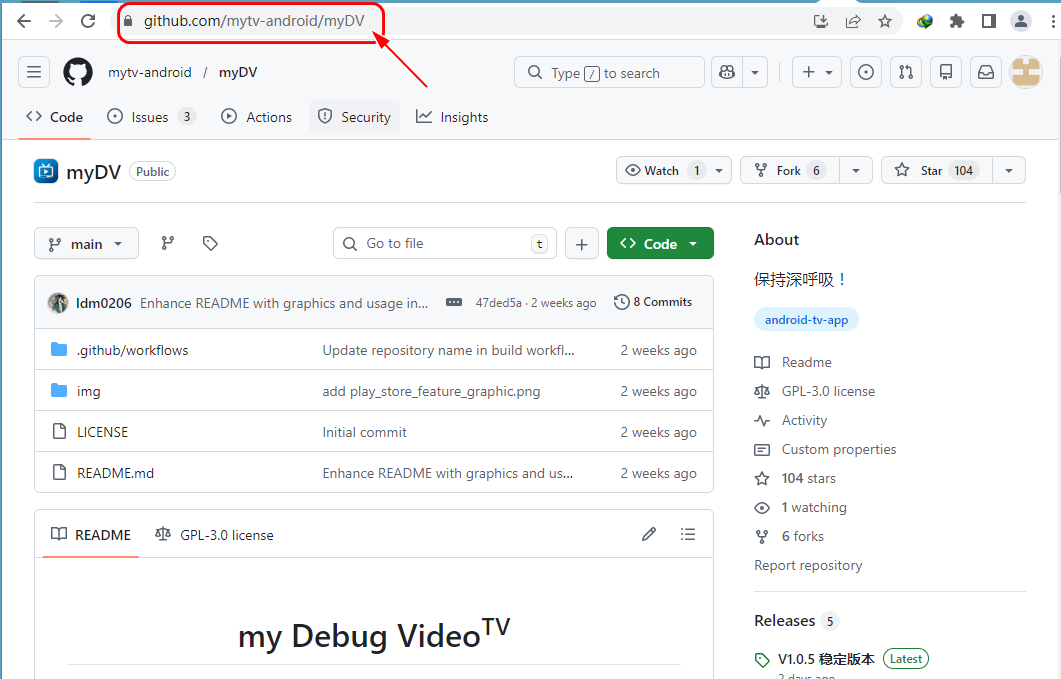Image resolution: width=1061 pixels, height=679 pixels.
Task: Select the README tab
Action: pos(91,535)
